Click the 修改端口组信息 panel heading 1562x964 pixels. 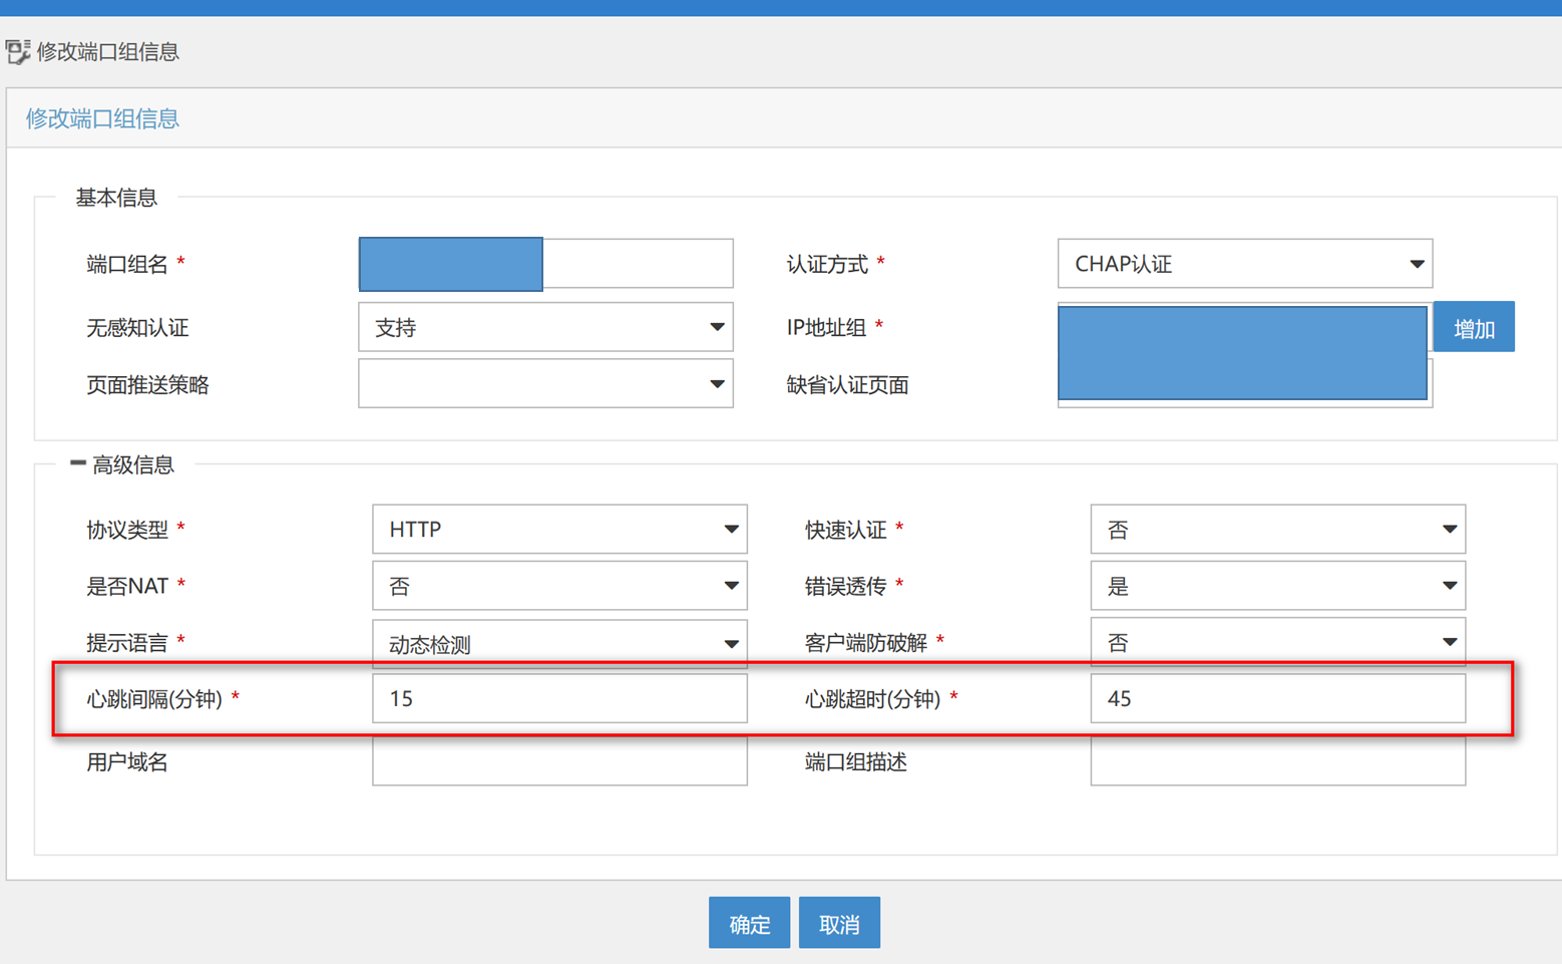(102, 119)
